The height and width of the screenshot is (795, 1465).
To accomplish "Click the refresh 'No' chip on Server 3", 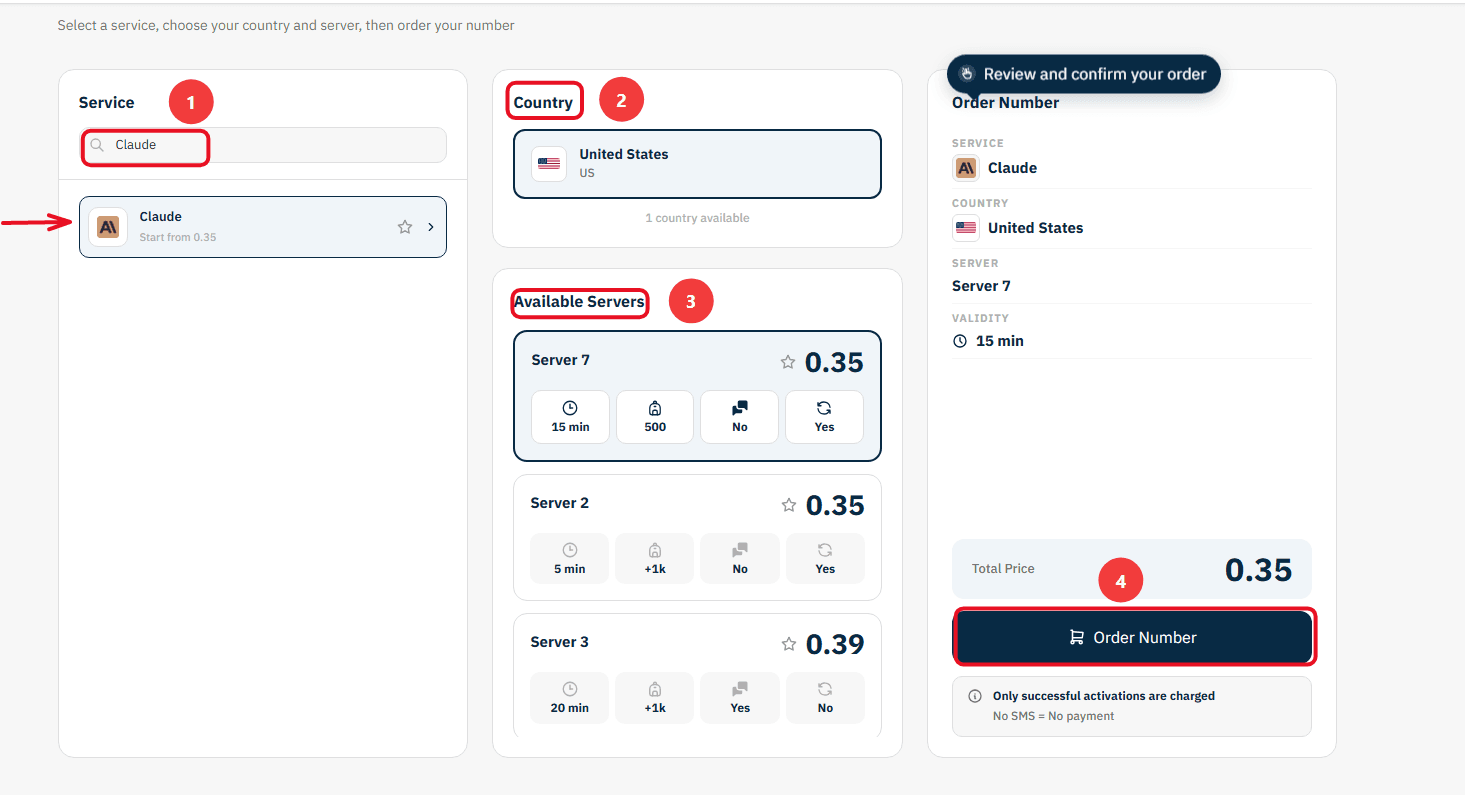I will [825, 698].
